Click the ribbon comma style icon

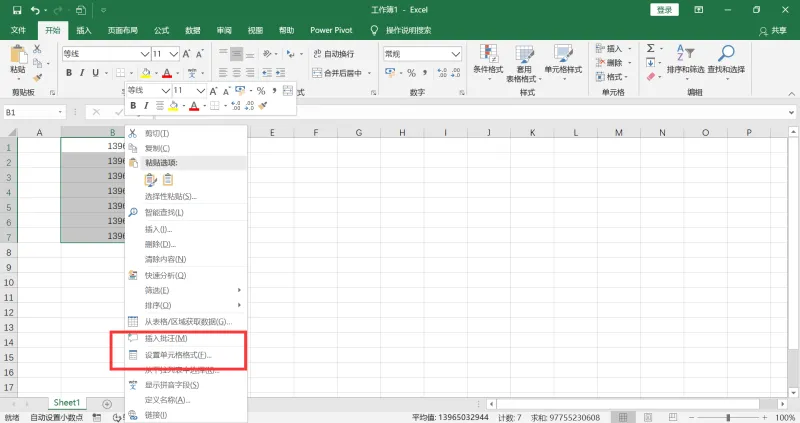pos(424,73)
